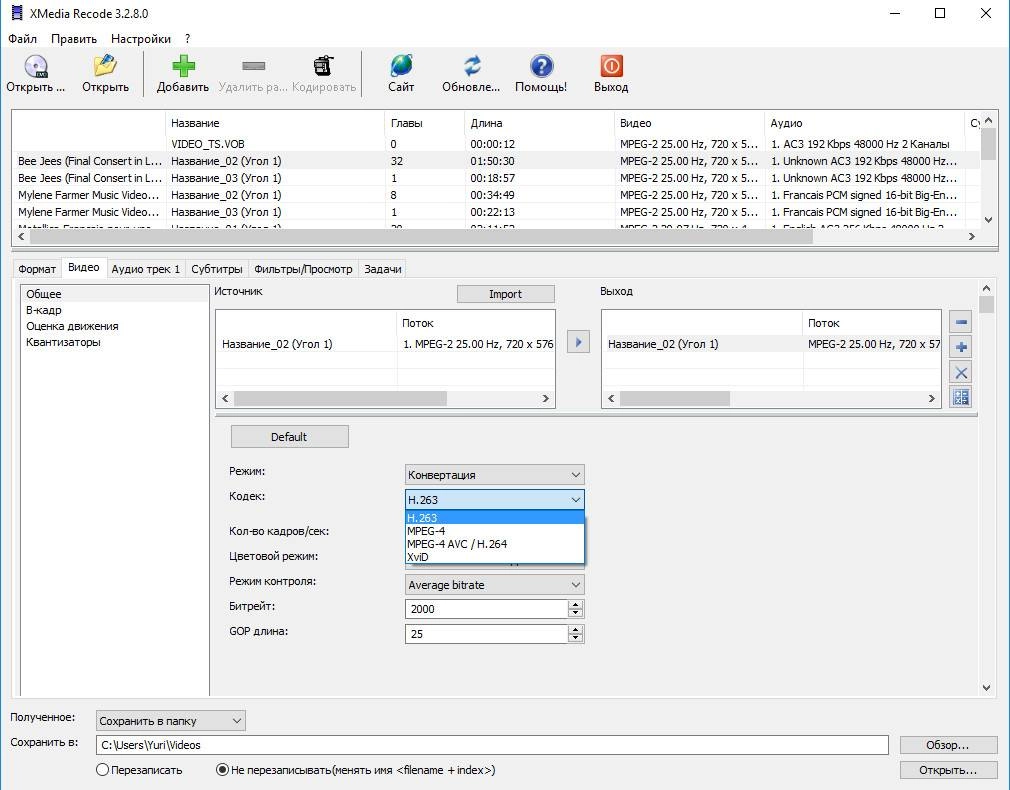
Task: Switch to the Аудио трек 1 tab
Action: (146, 269)
